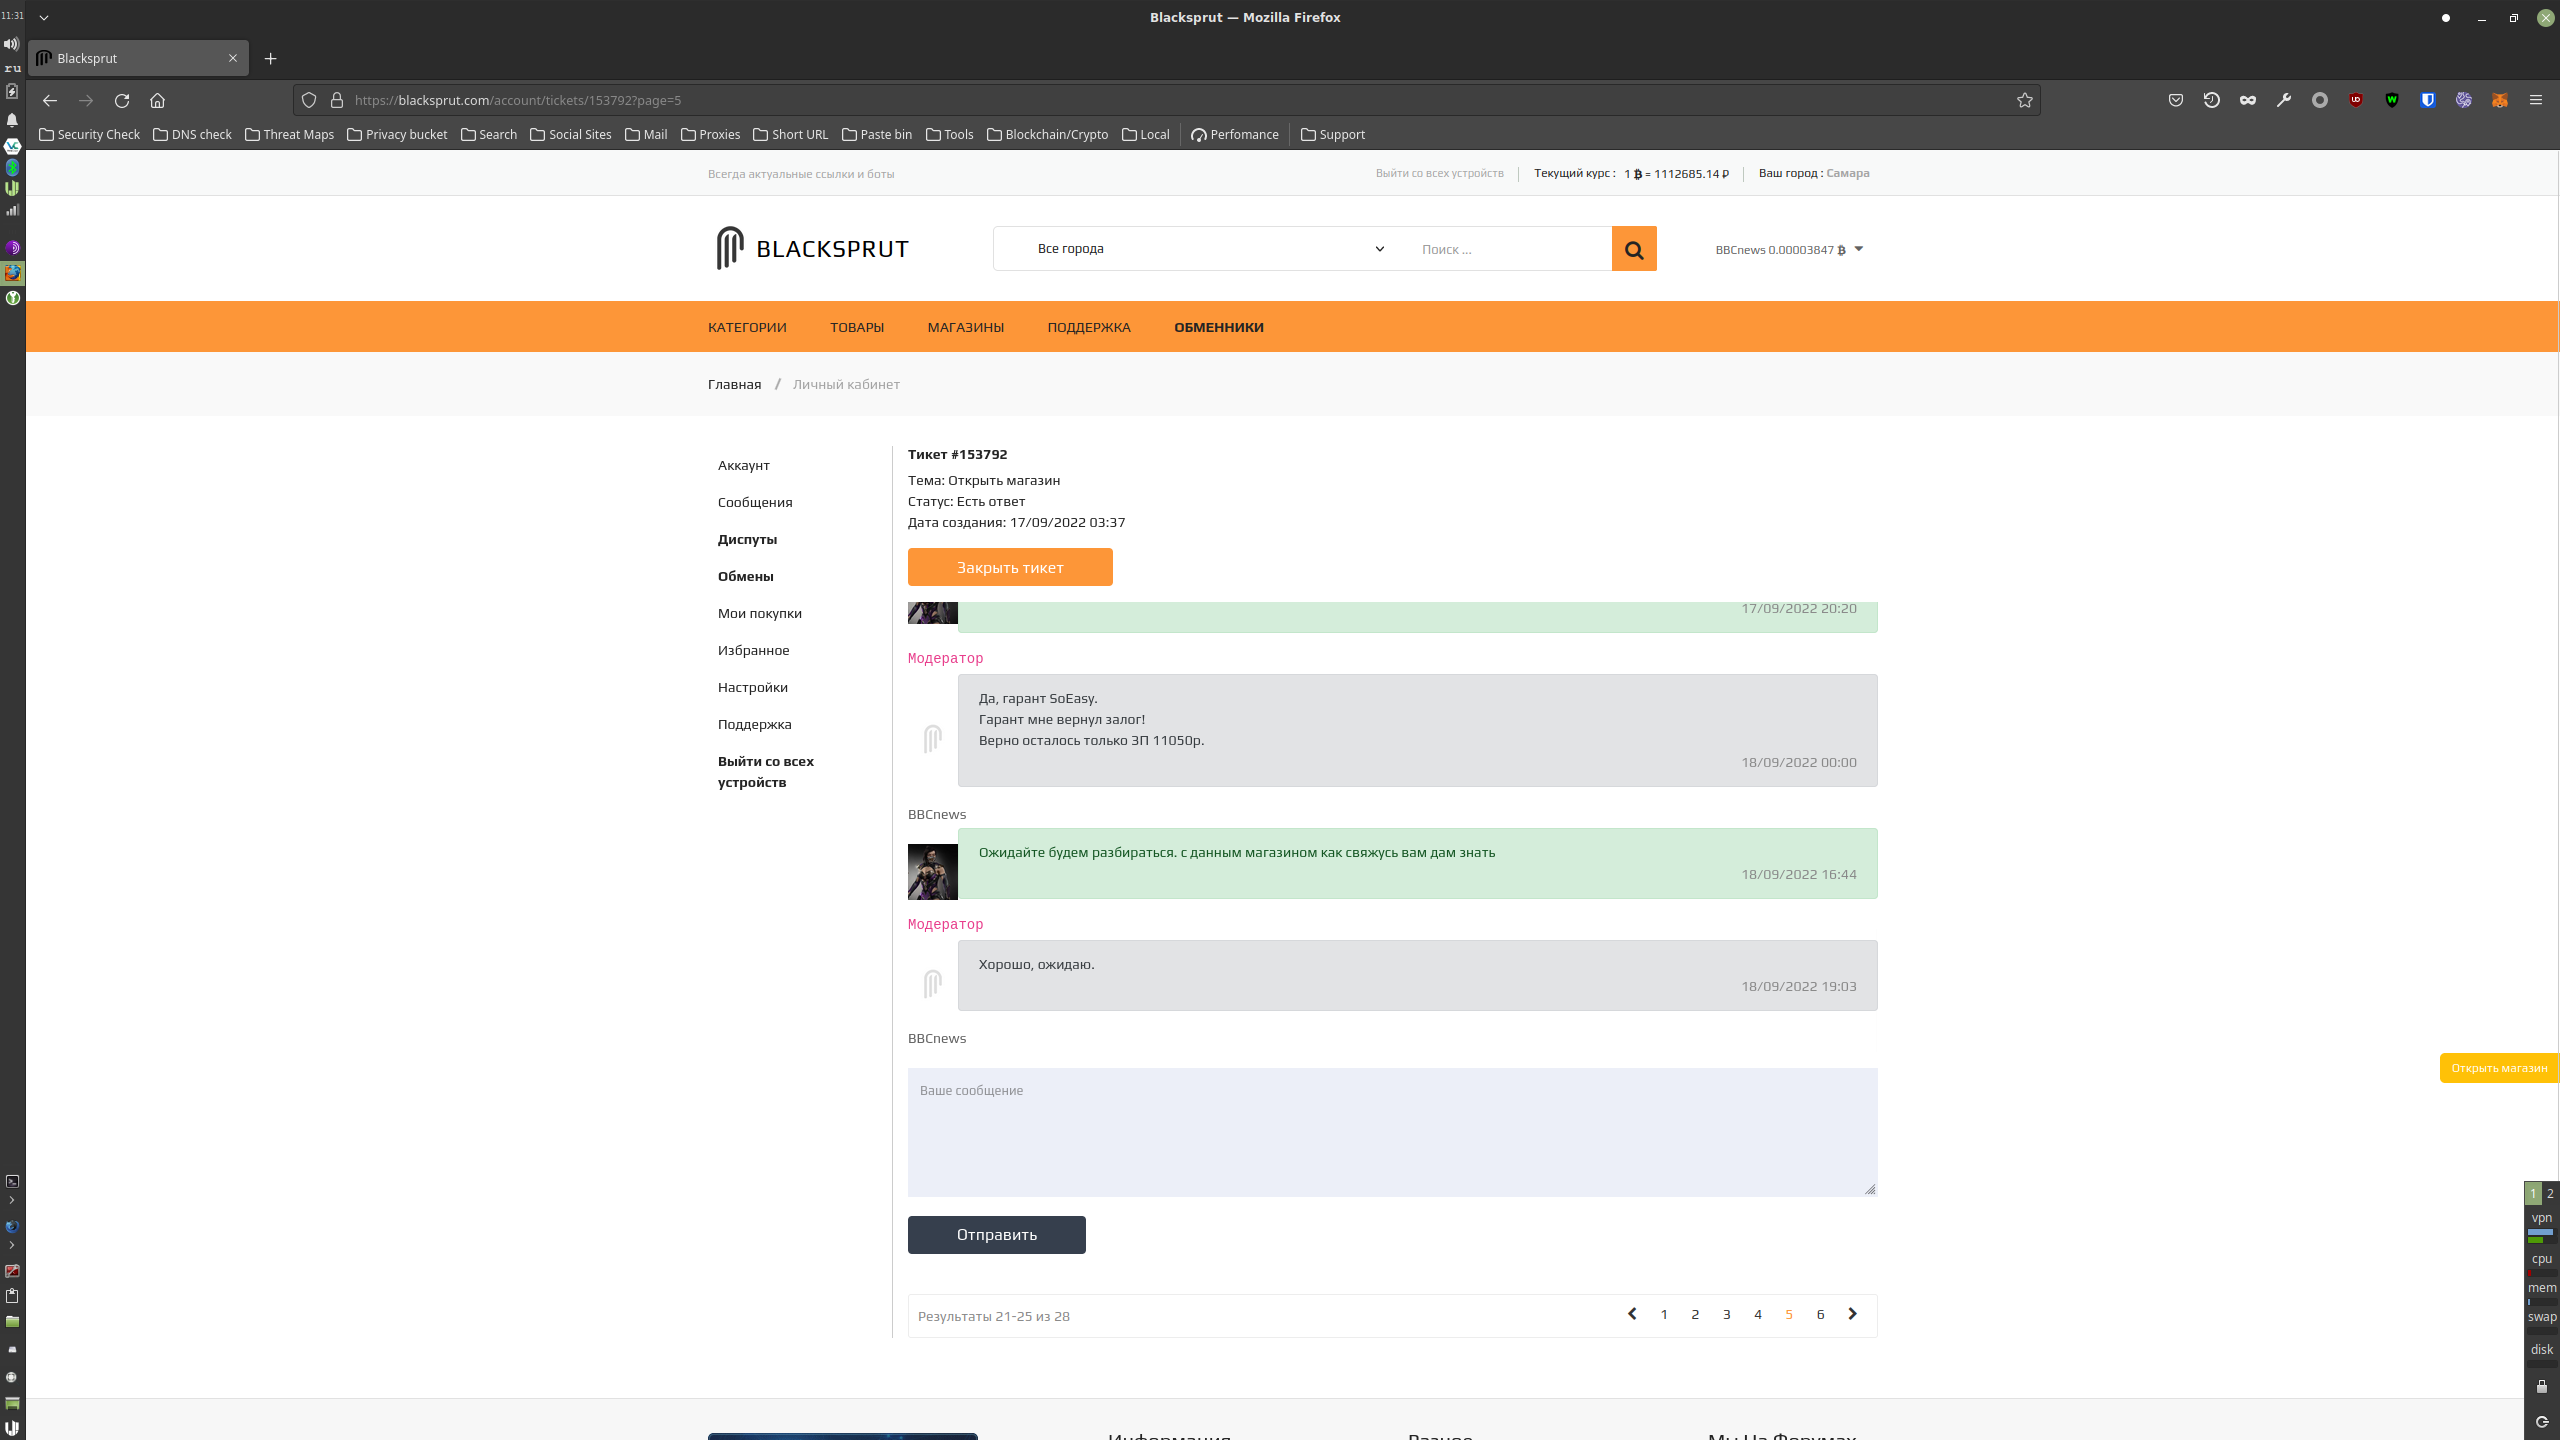Image resolution: width=2560 pixels, height=1440 pixels.
Task: Go to previous results page arrow
Action: point(1632,1314)
